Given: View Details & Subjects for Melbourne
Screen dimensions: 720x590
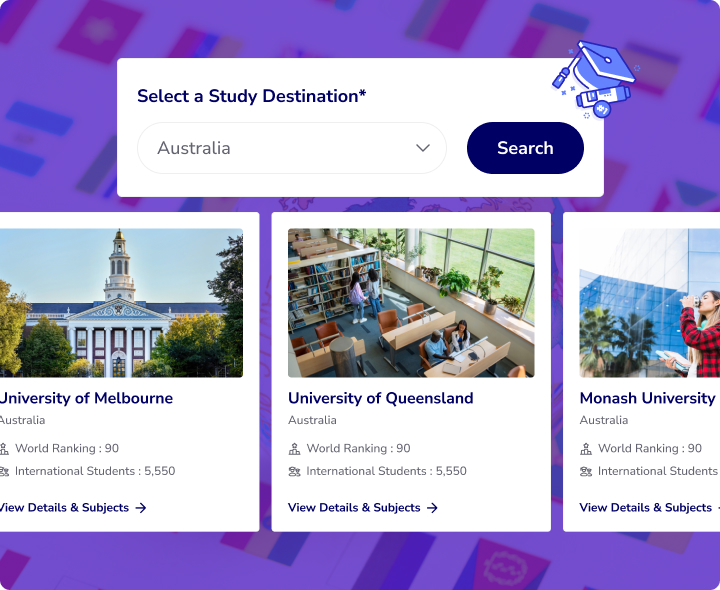Looking at the screenshot, I should 73,507.
